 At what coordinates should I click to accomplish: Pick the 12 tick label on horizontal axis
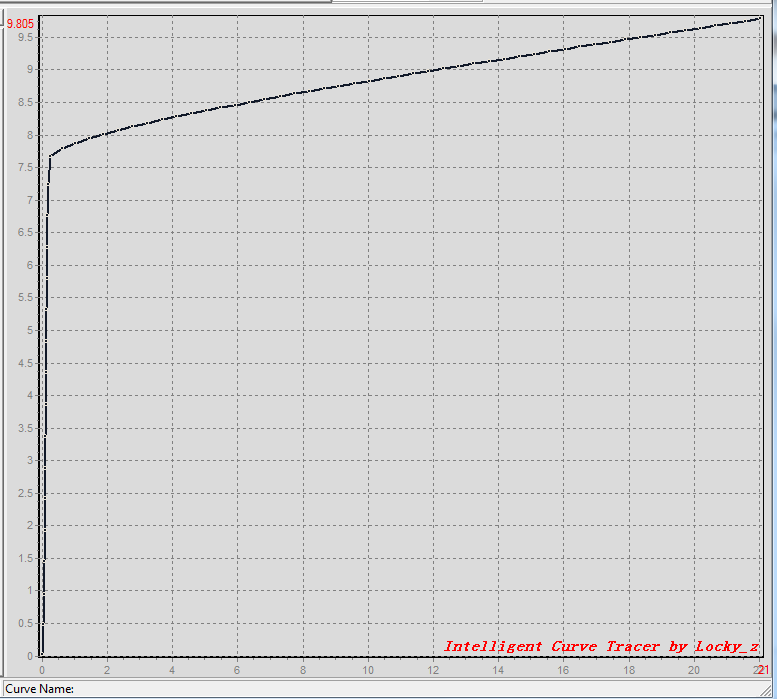point(433,670)
